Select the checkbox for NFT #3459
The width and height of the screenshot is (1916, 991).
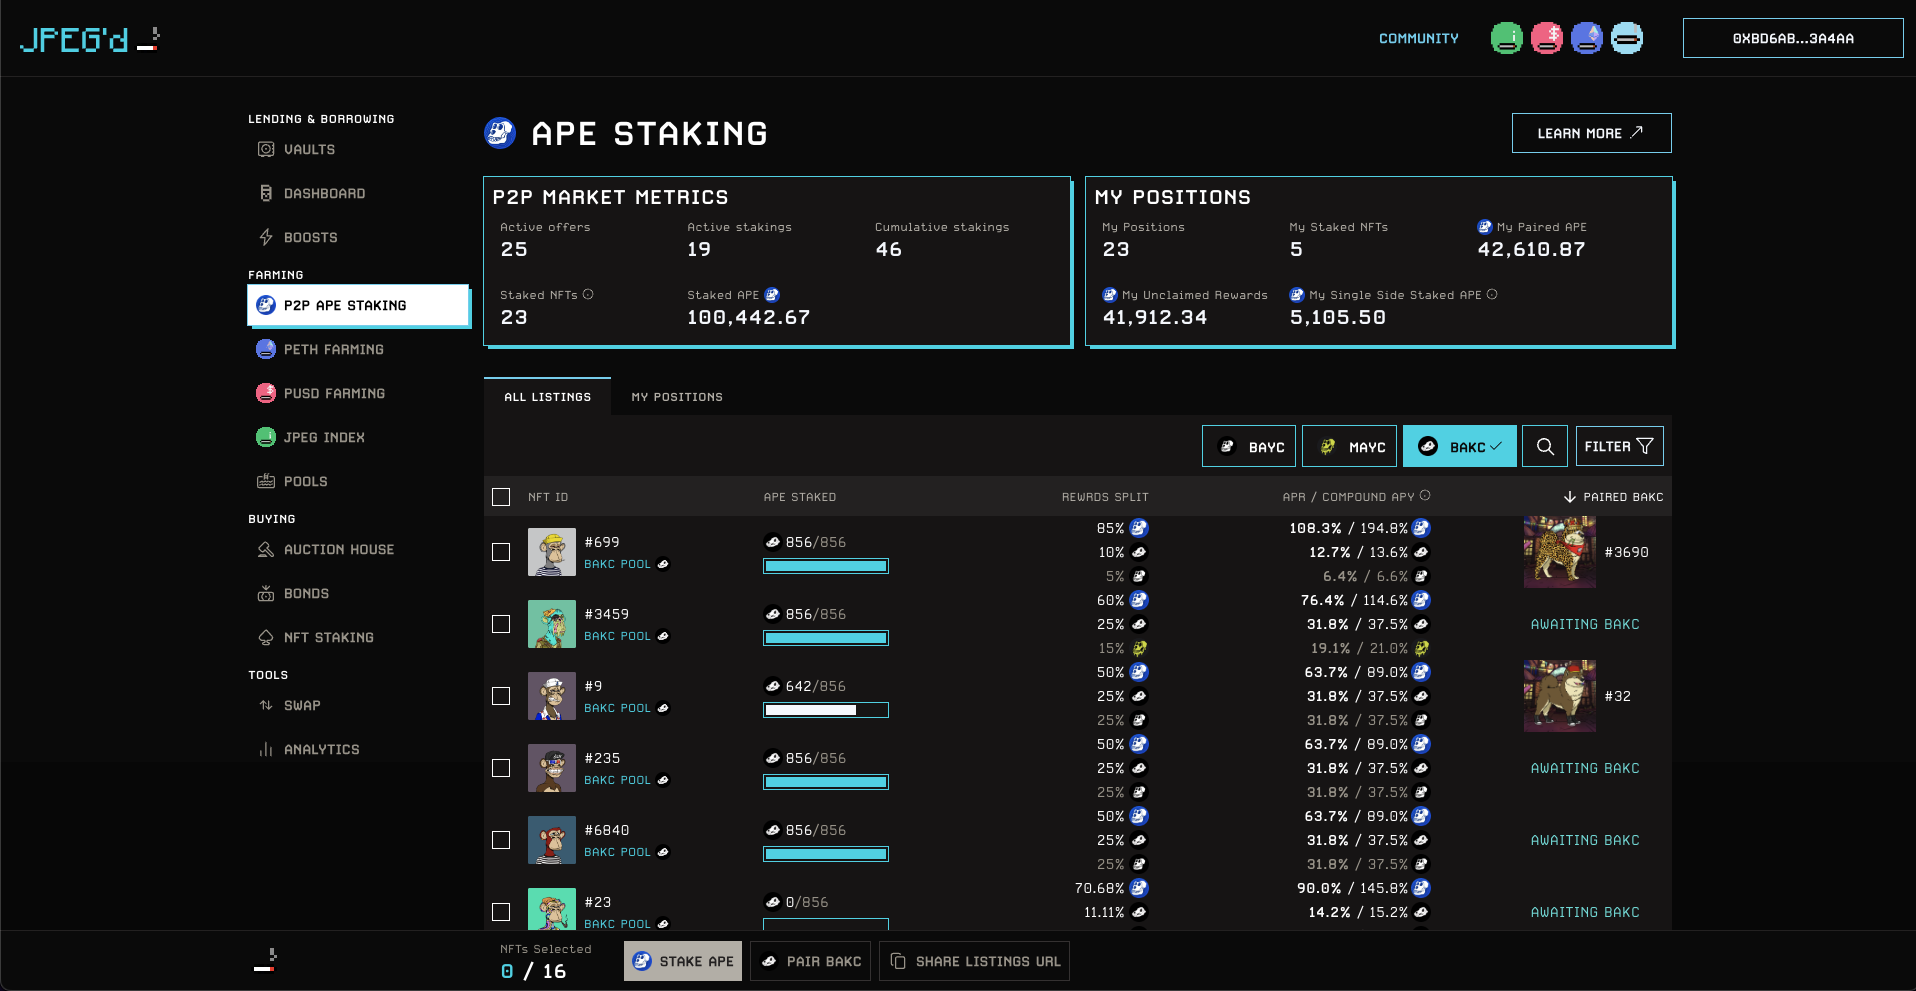pyautogui.click(x=501, y=624)
